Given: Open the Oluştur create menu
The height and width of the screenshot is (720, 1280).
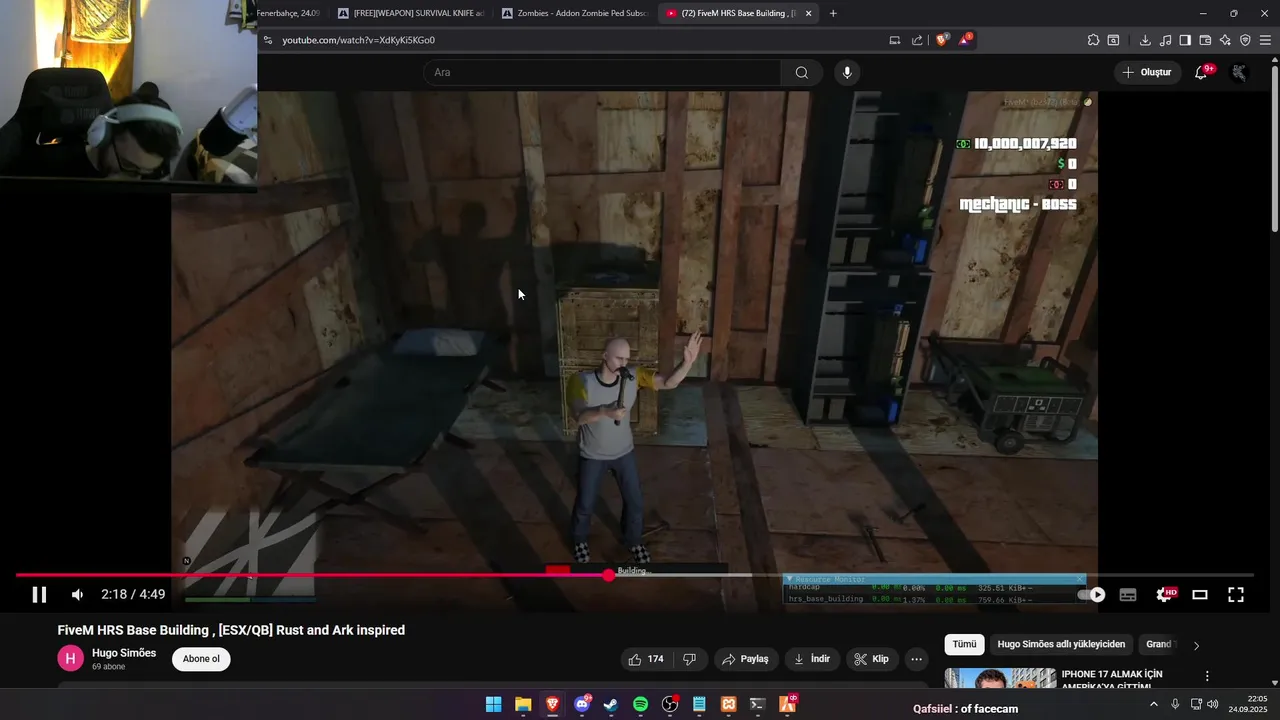Looking at the screenshot, I should click(x=1146, y=72).
